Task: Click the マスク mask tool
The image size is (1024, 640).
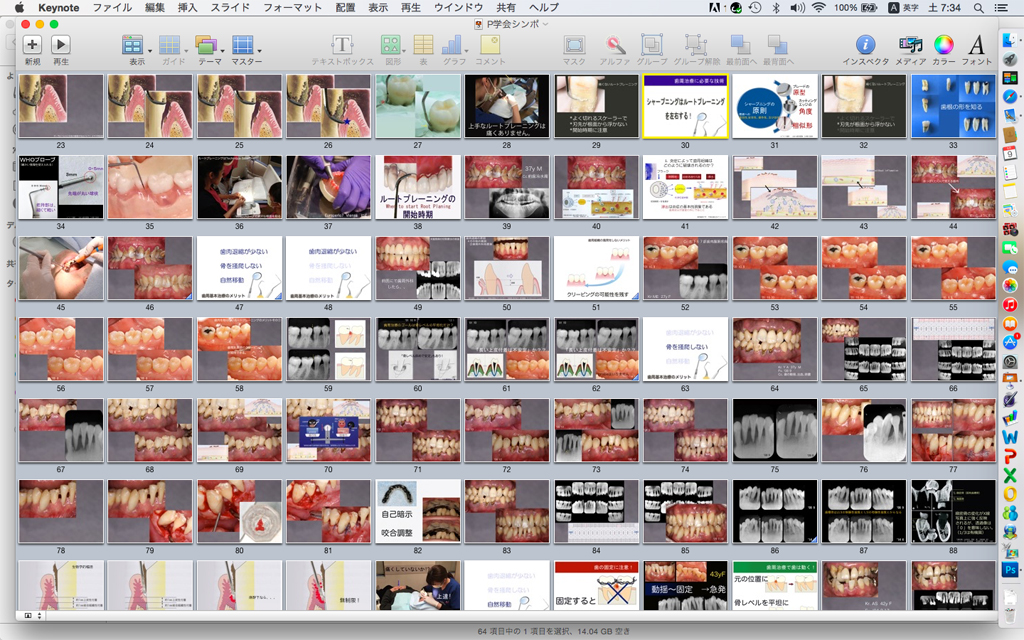Action: click(x=574, y=45)
